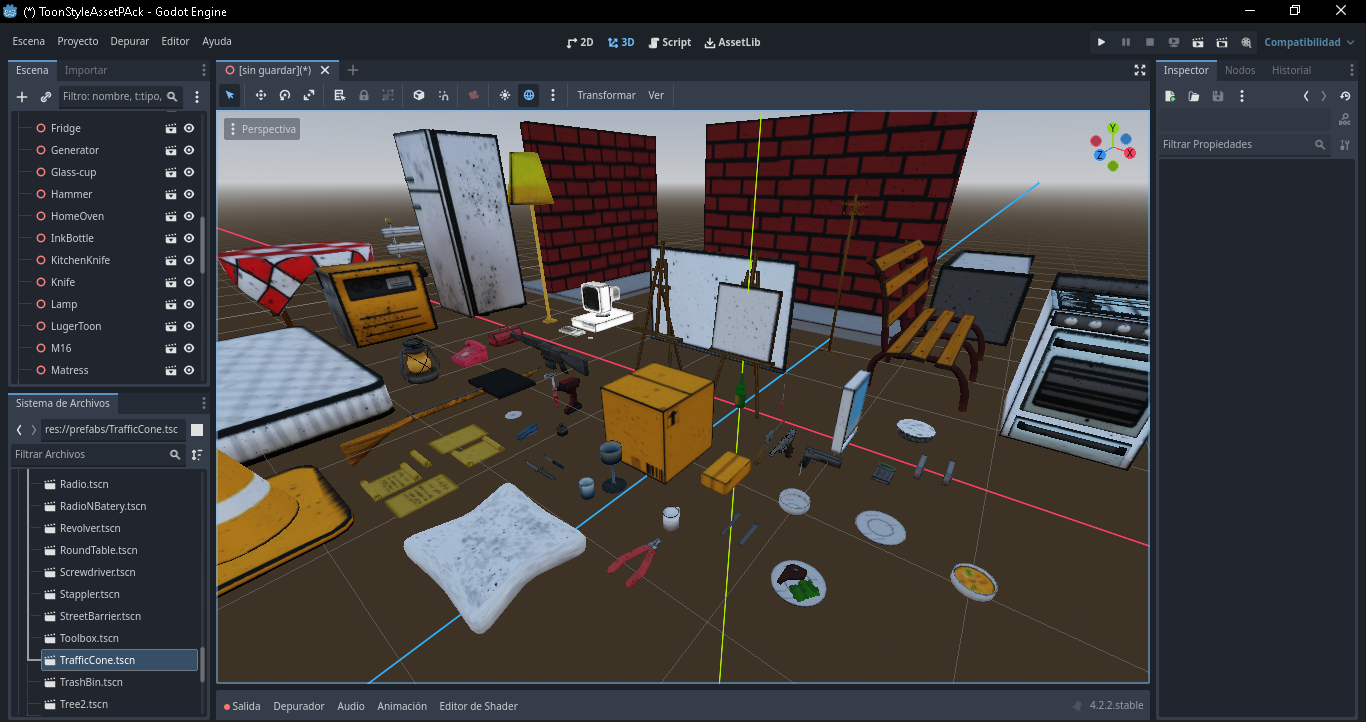Click the lock selected node icon
This screenshot has height=722, width=1368.
364,95
